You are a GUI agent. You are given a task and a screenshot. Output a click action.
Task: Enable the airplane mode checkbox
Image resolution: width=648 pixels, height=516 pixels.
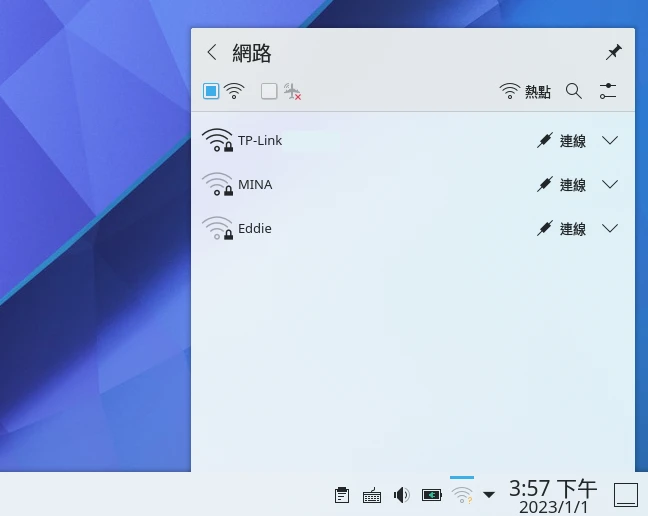(269, 91)
